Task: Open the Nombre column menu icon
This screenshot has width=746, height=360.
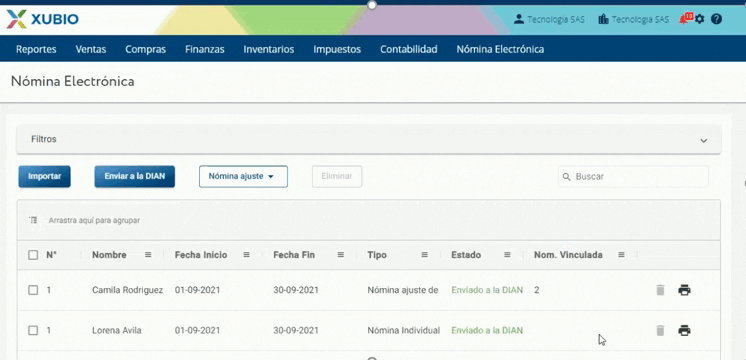Action: tap(148, 255)
